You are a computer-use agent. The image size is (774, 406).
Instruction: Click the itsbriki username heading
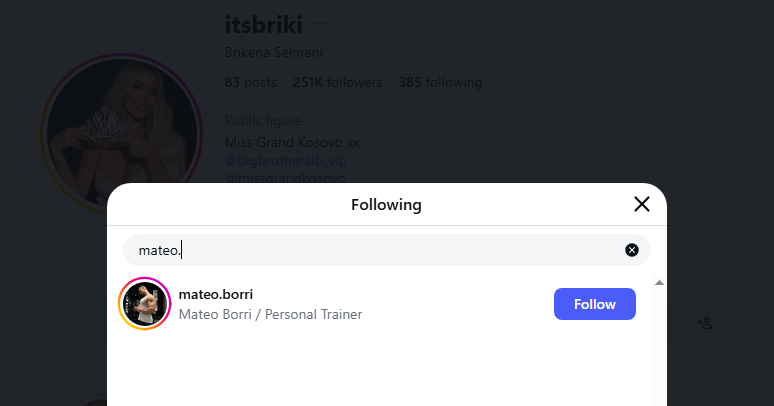263,24
